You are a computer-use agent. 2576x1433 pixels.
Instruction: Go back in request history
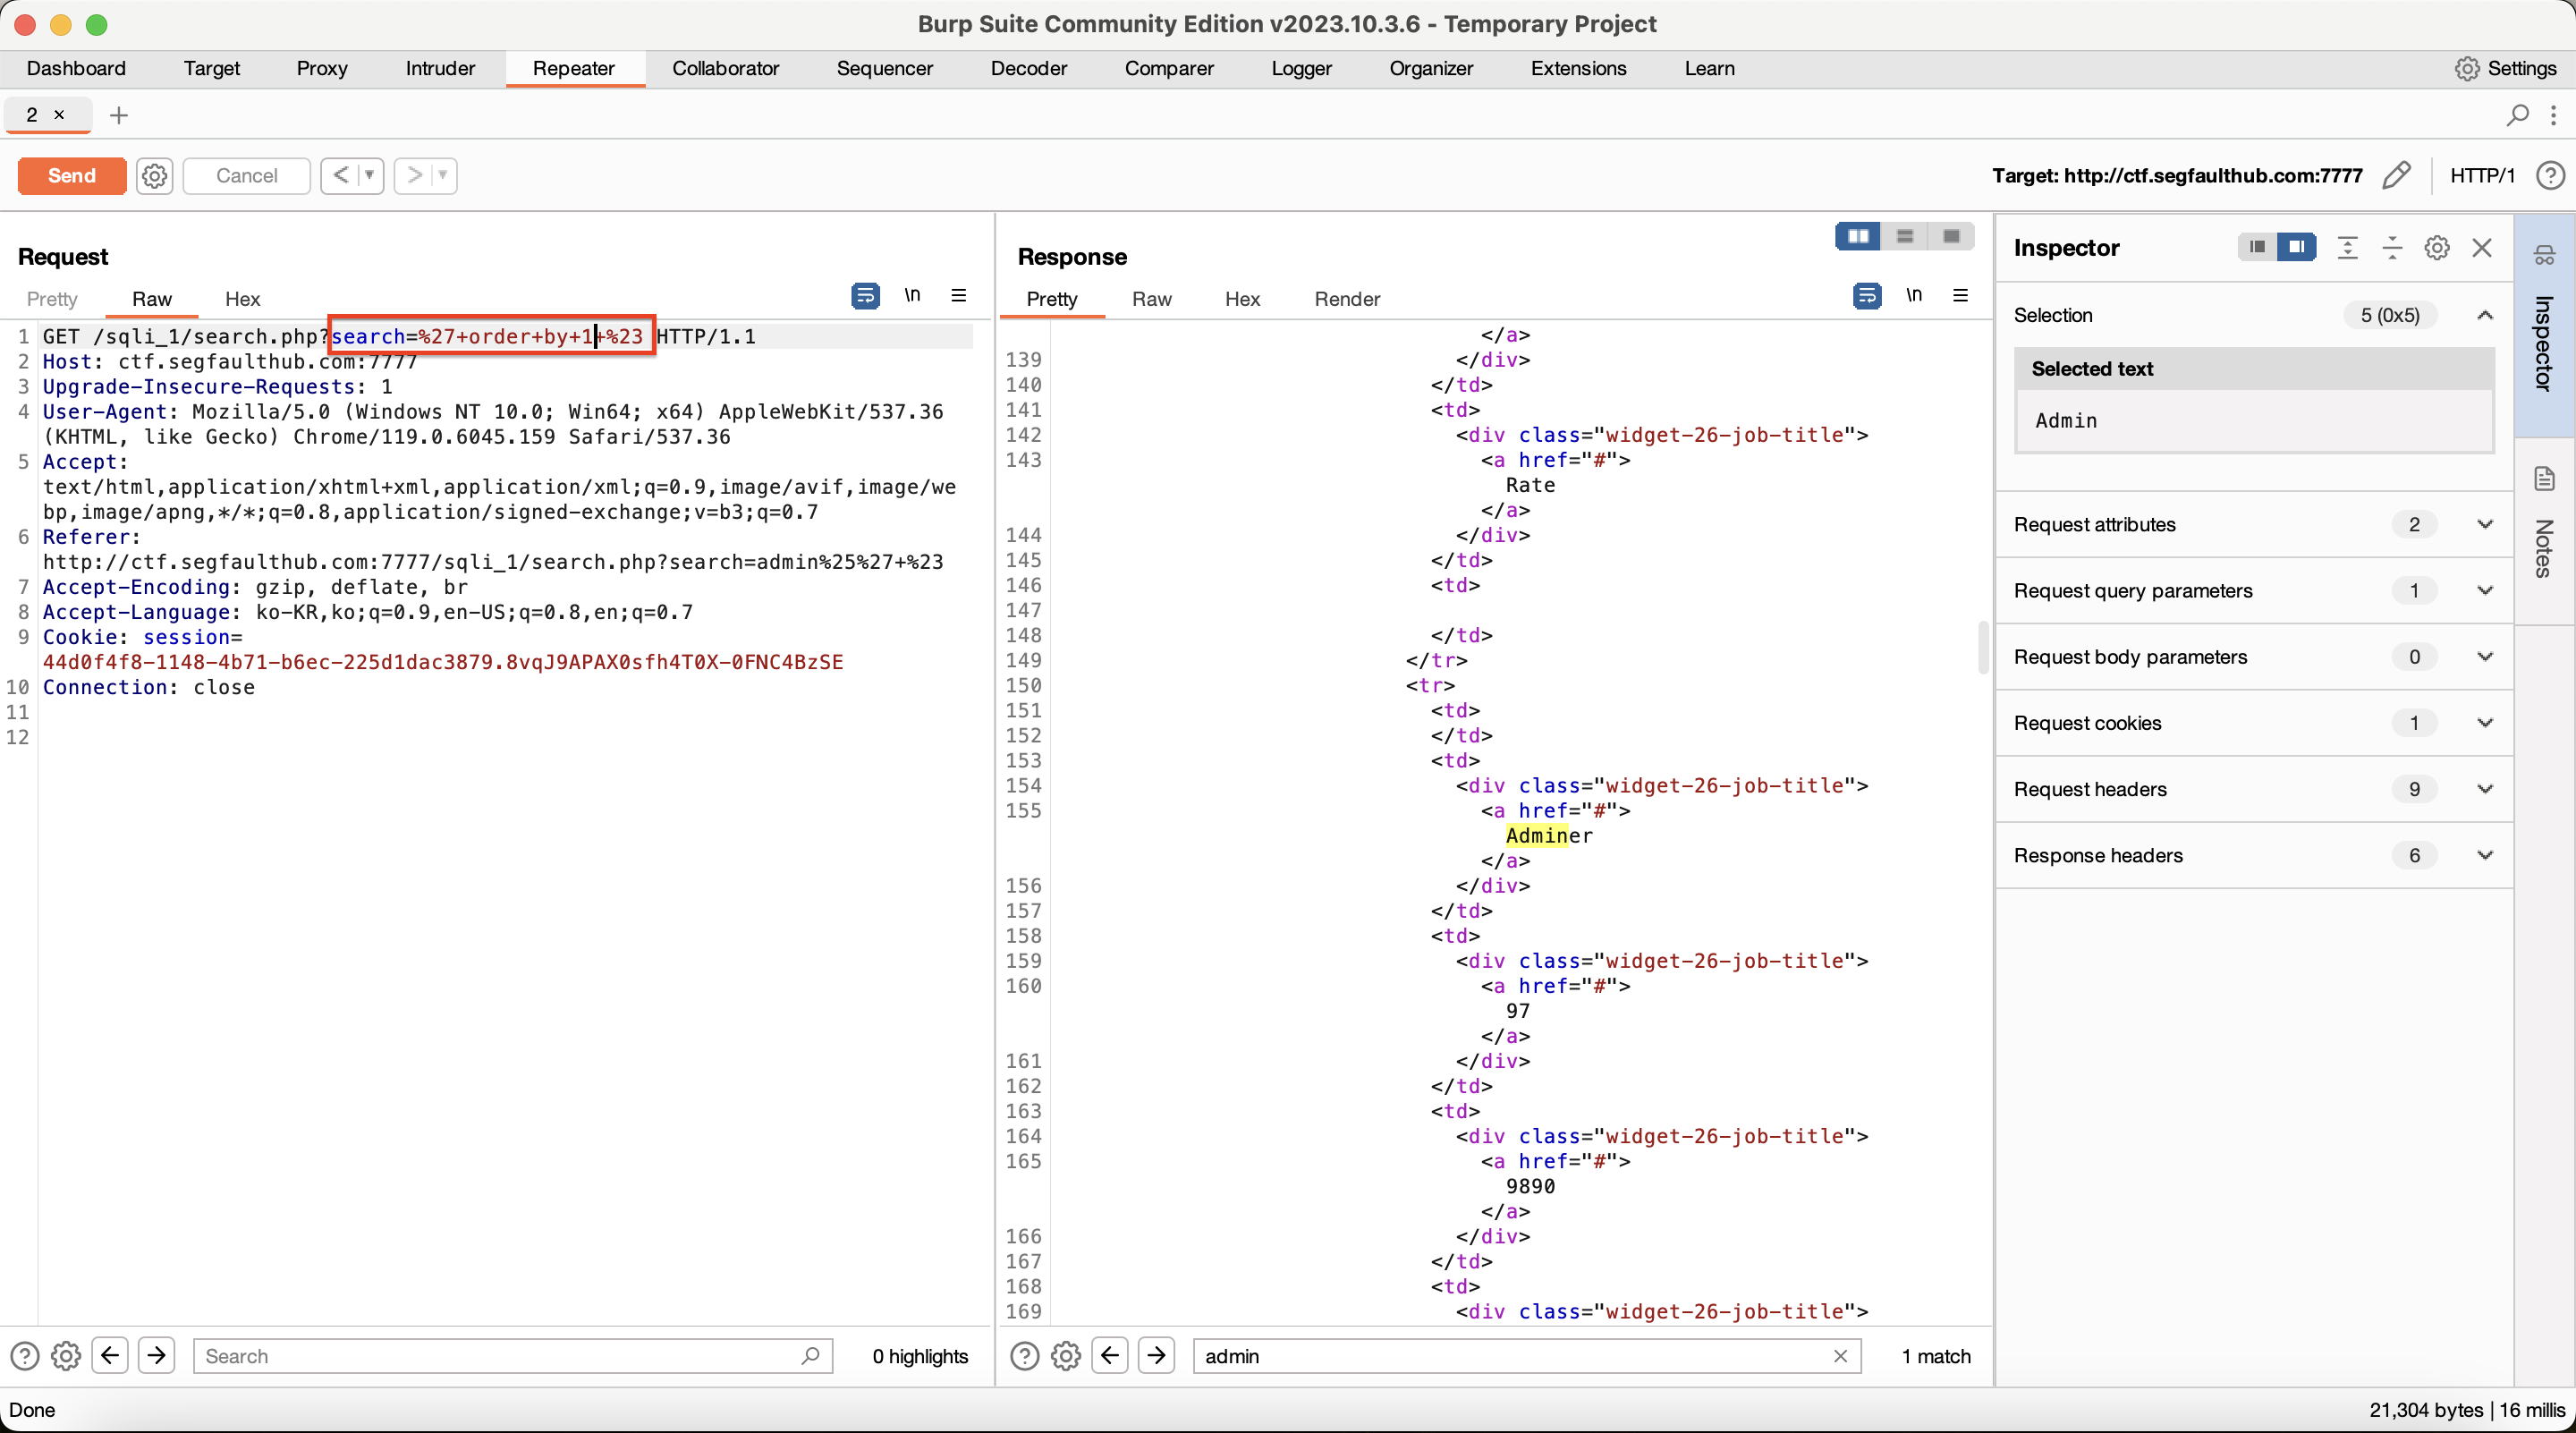[340, 176]
